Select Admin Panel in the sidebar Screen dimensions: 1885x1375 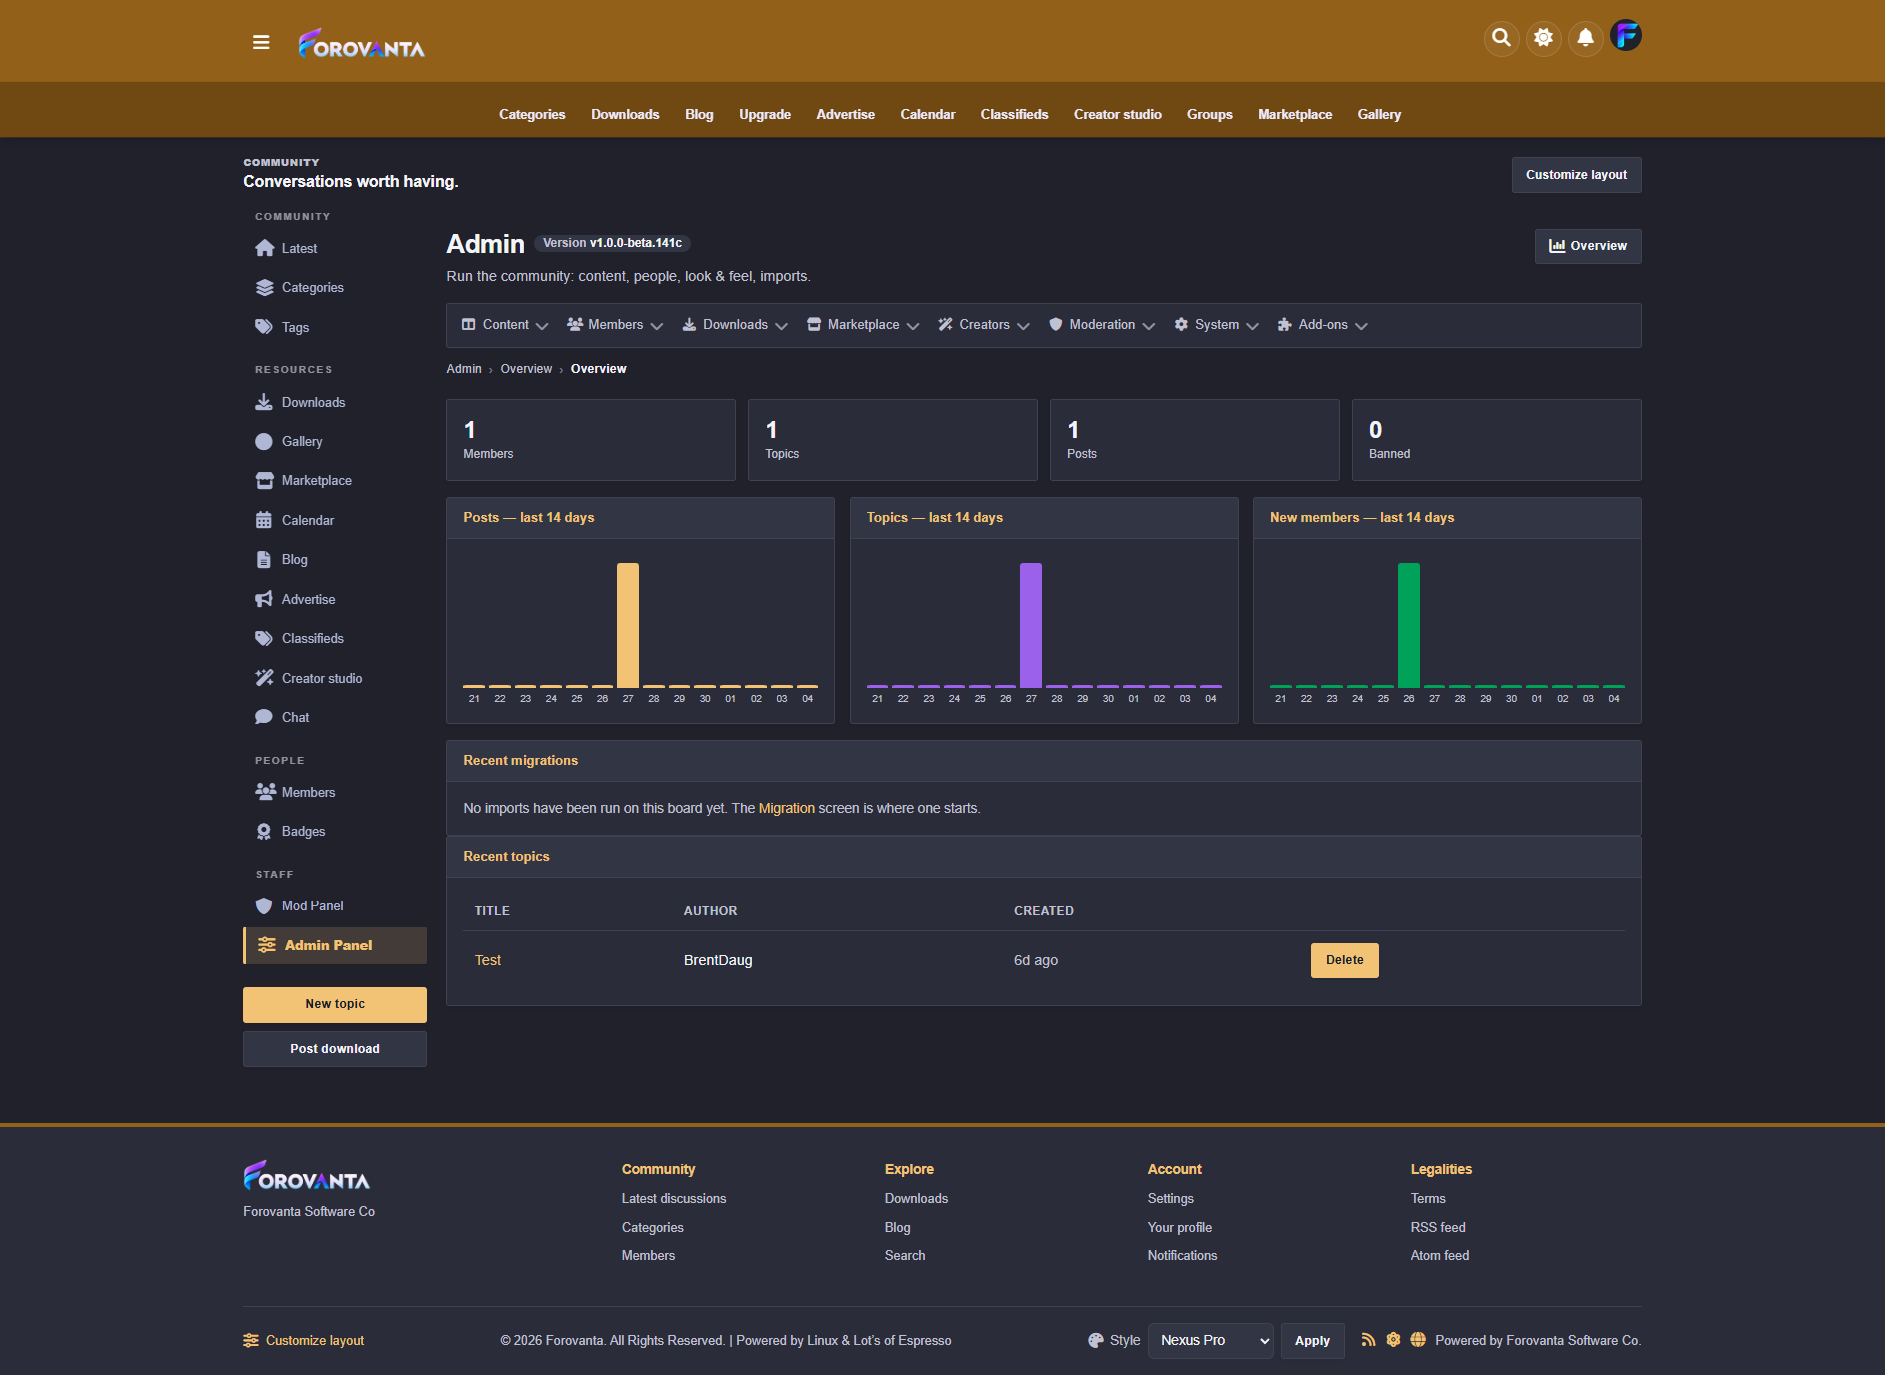(335, 945)
